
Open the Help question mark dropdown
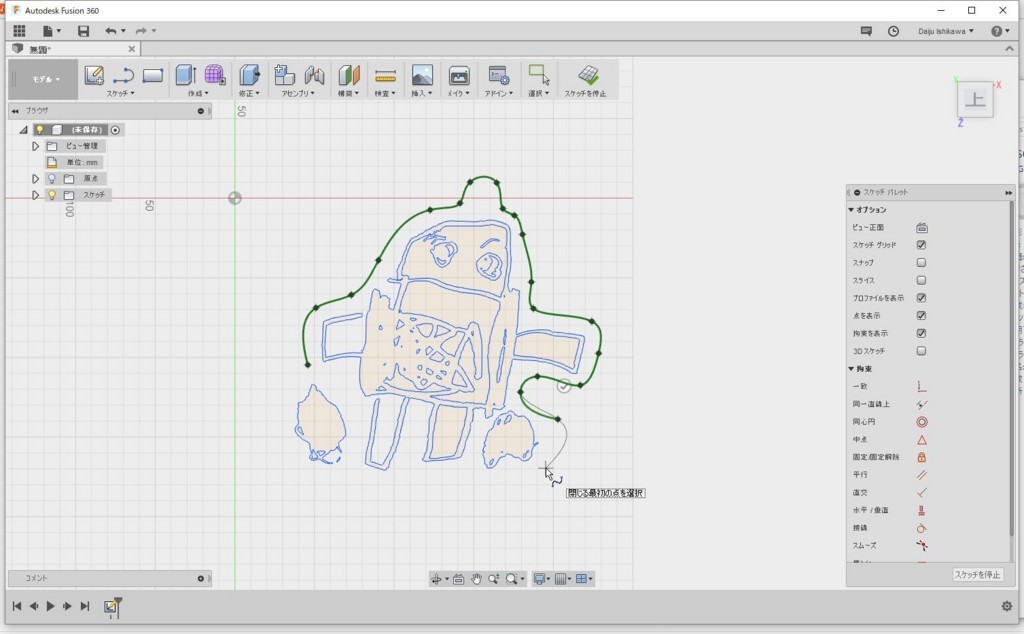click(x=1000, y=31)
